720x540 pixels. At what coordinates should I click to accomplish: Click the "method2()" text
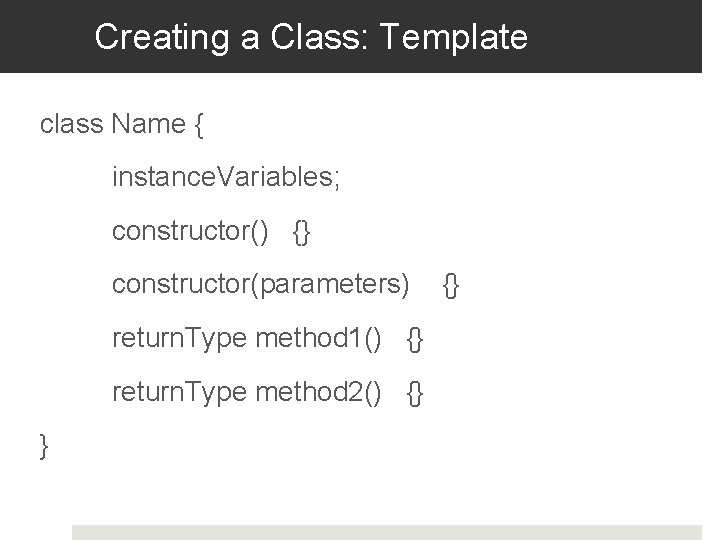click(319, 392)
